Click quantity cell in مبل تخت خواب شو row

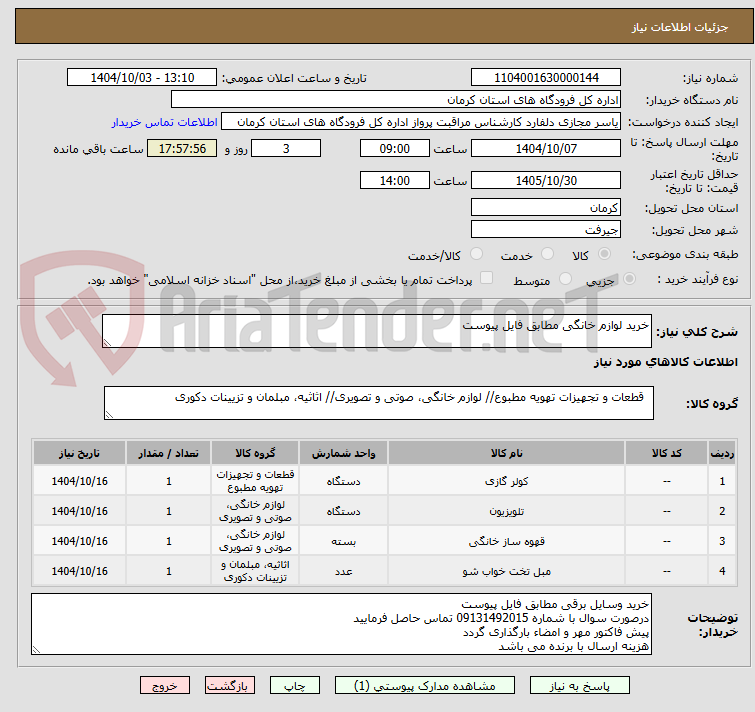169,571
